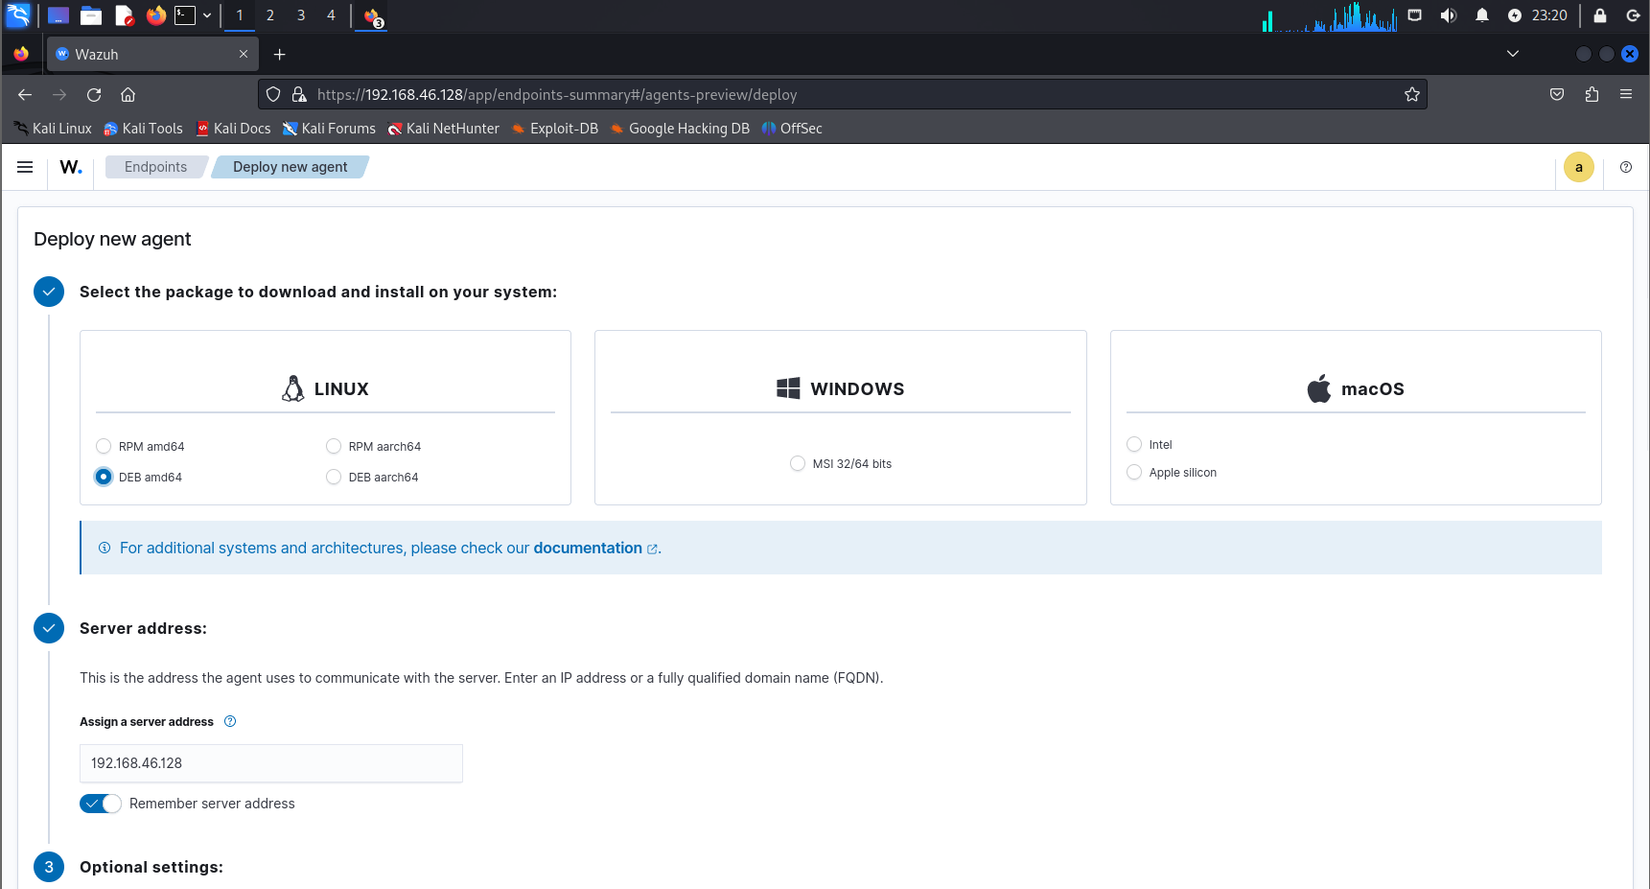Launch Firefox from the top panel
The width and height of the screenshot is (1650, 889).
(x=156, y=15)
